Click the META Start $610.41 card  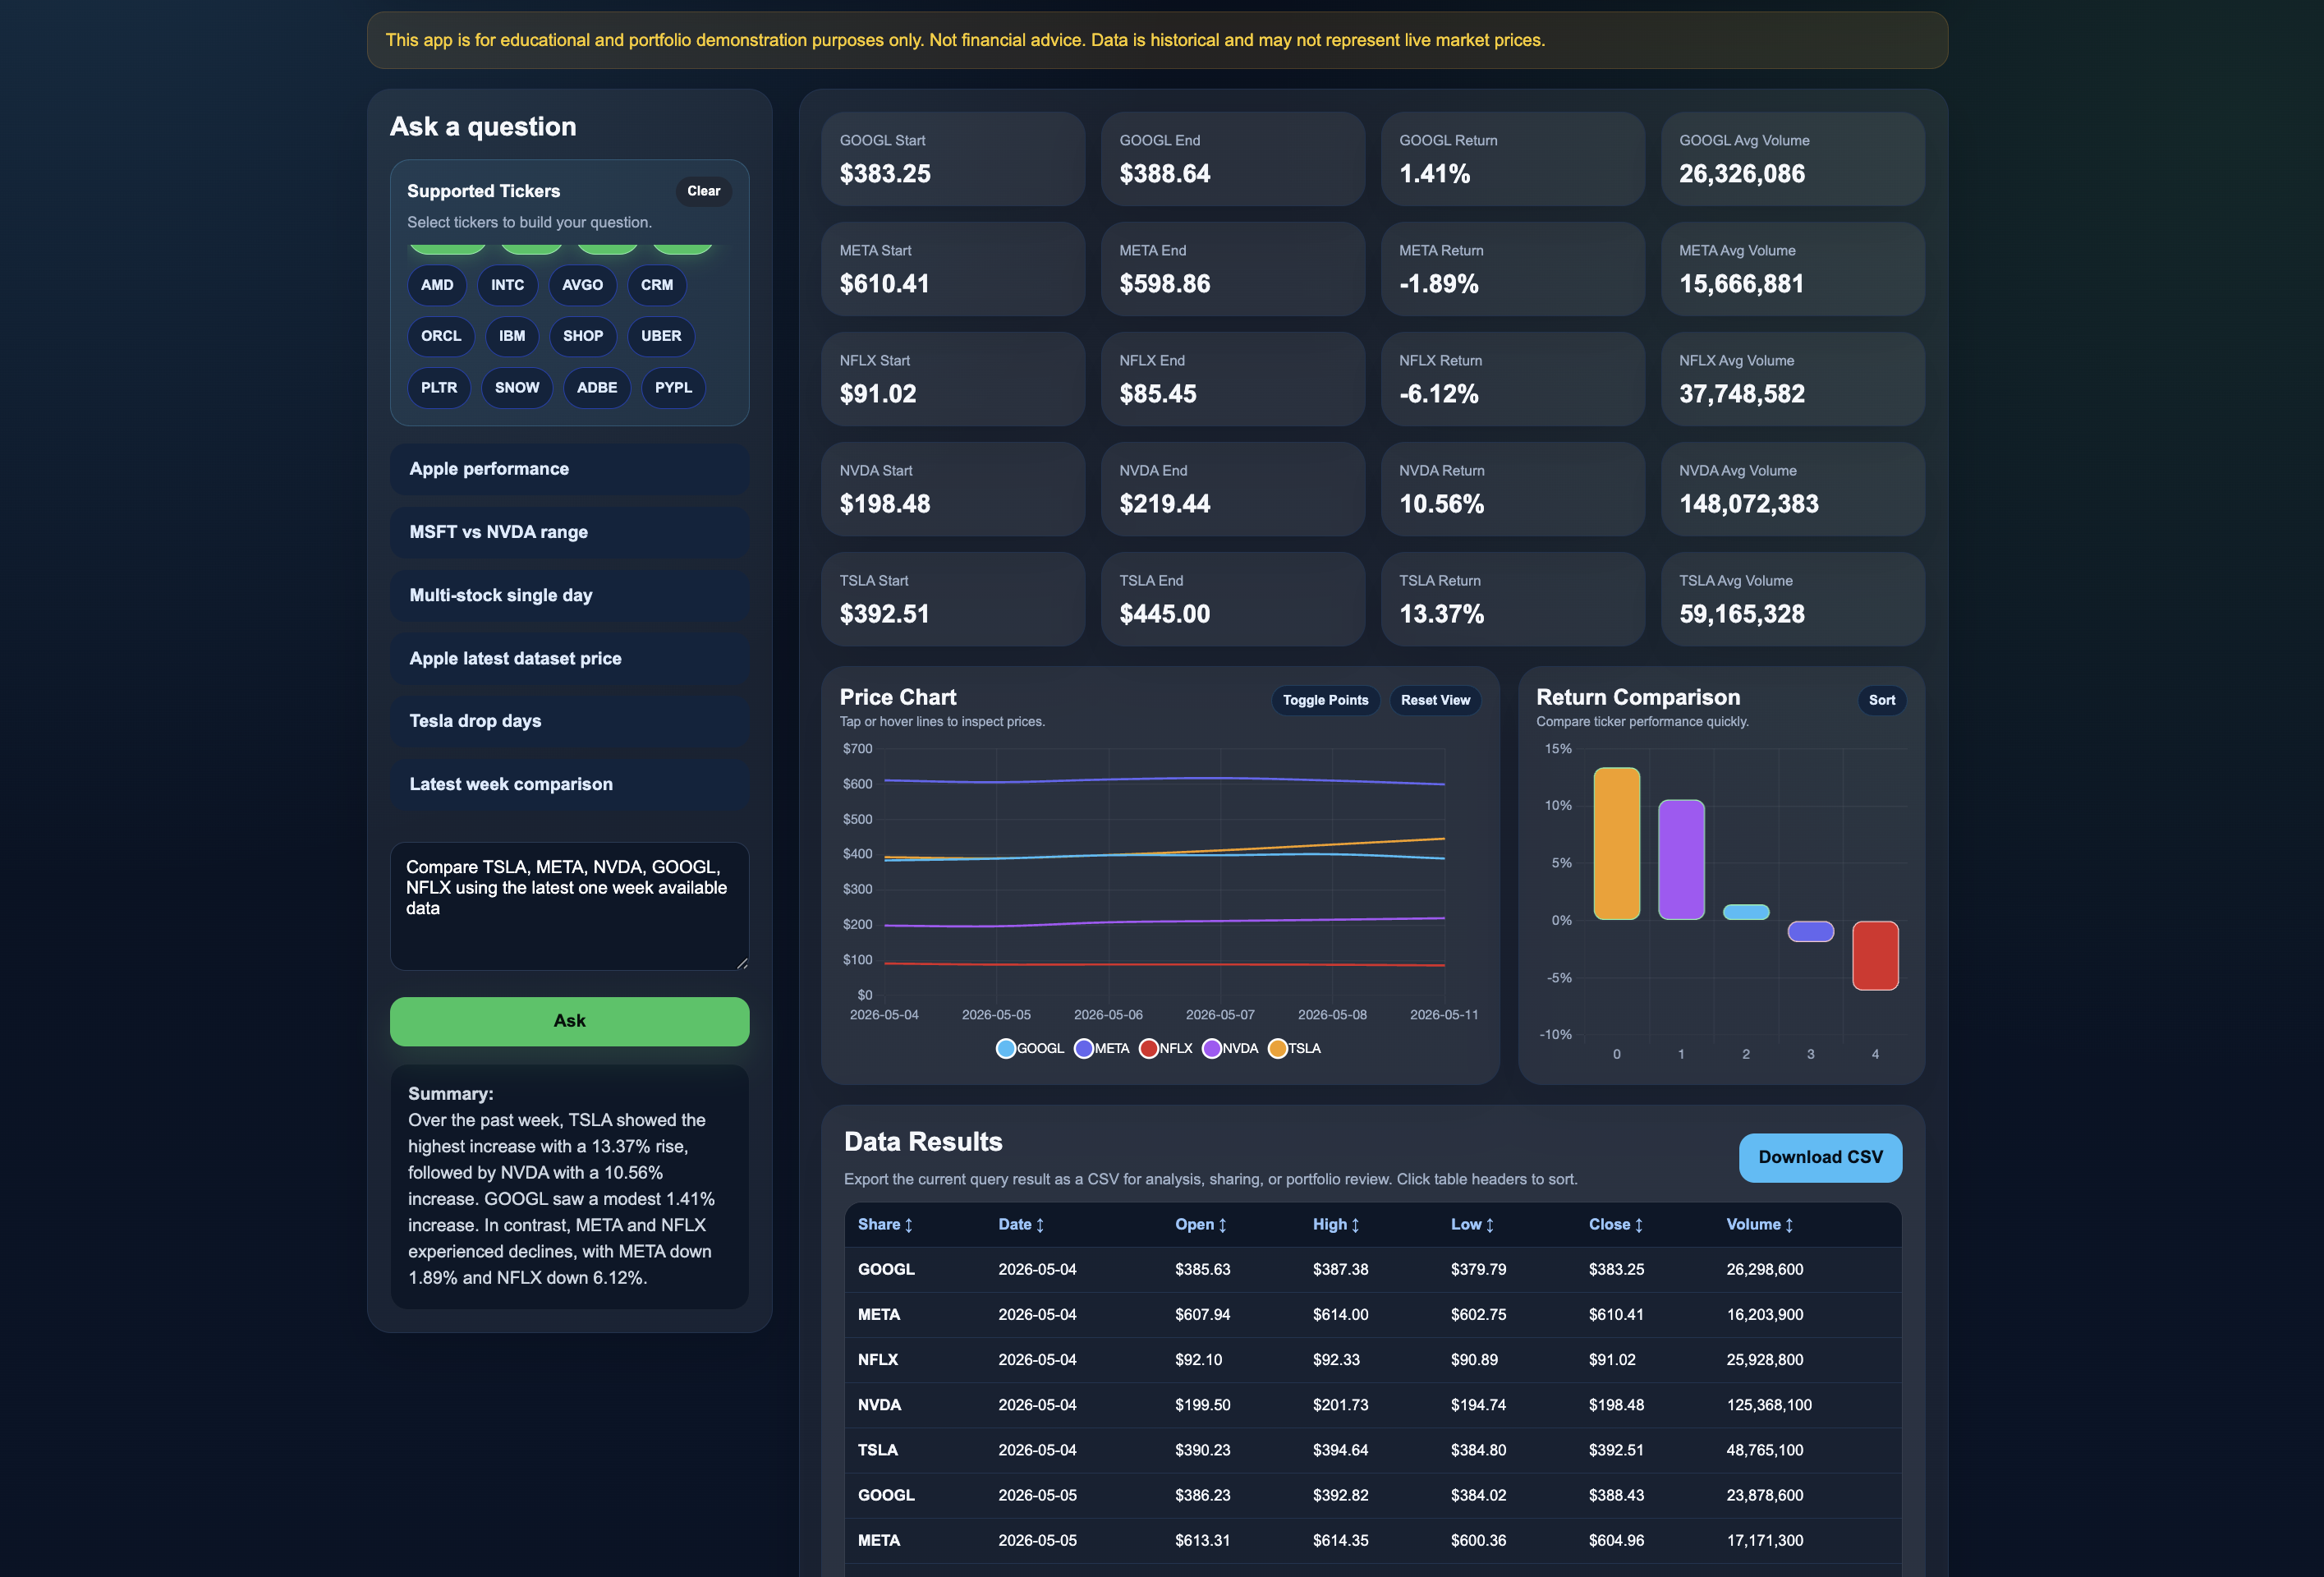952,269
